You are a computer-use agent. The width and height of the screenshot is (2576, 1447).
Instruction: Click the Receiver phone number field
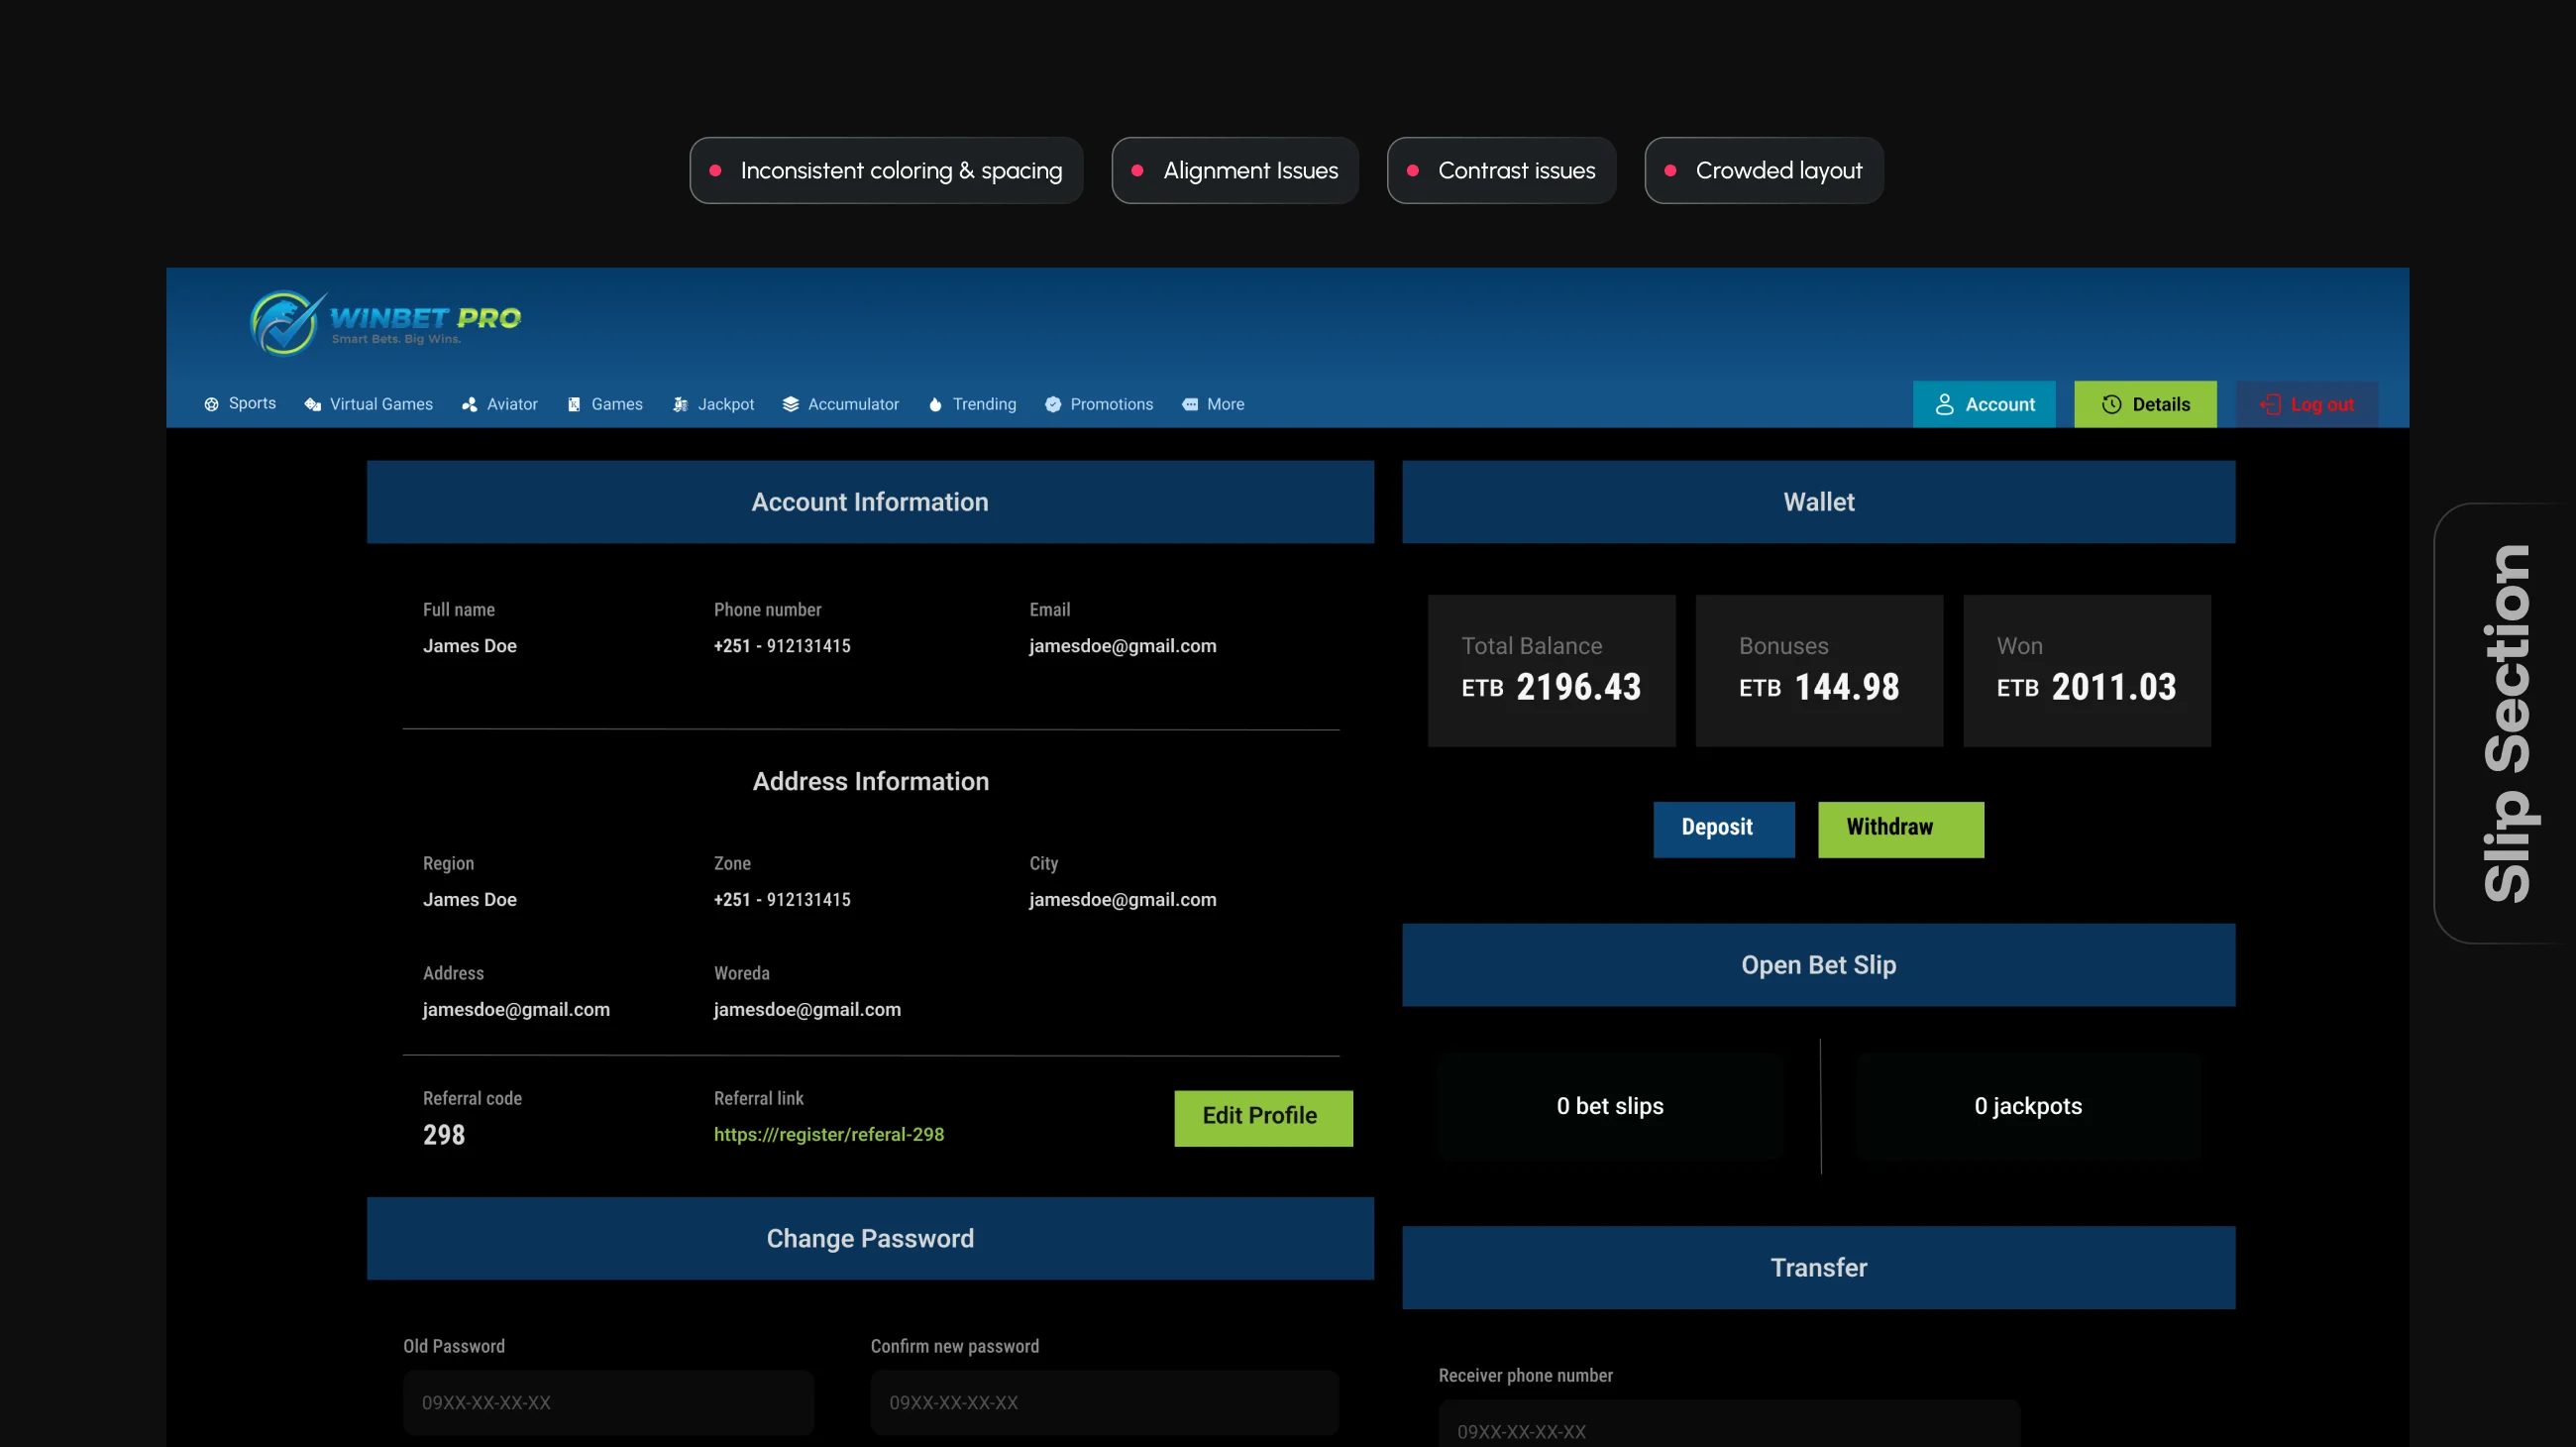click(1728, 1424)
